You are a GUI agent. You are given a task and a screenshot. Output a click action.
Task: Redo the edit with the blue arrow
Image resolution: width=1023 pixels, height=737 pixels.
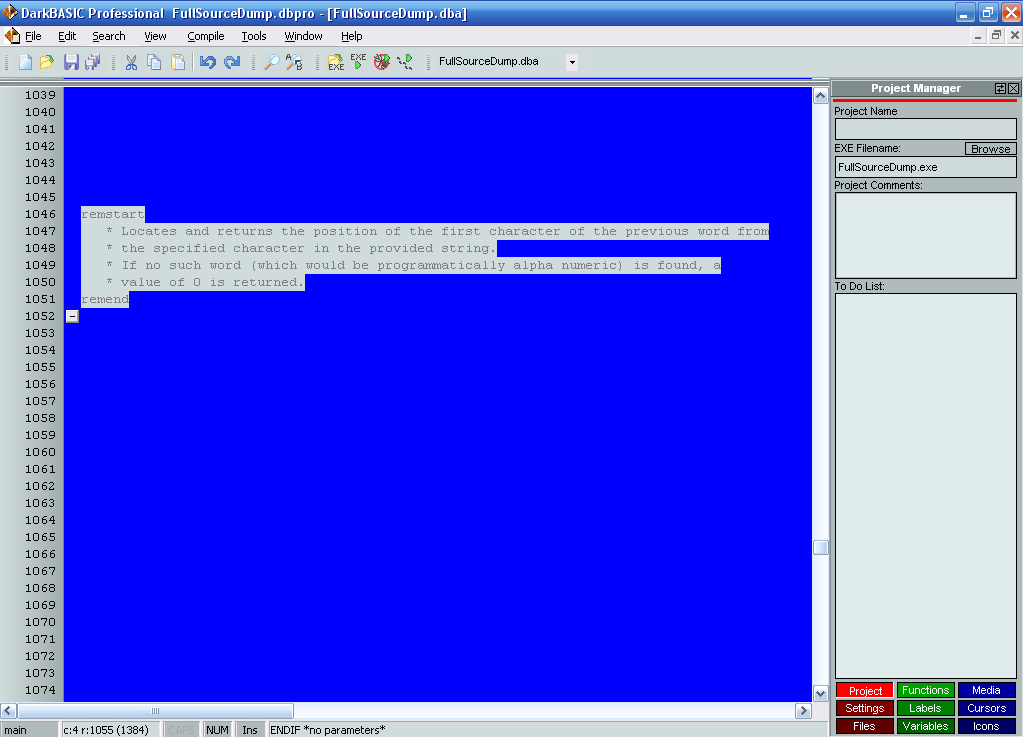(x=232, y=62)
